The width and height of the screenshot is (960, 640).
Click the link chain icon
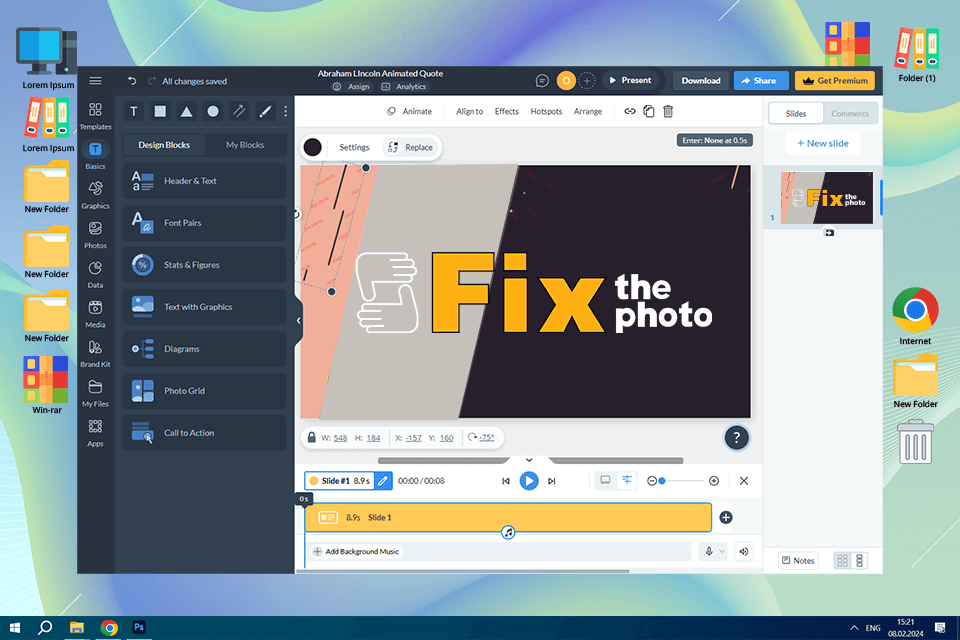629,111
